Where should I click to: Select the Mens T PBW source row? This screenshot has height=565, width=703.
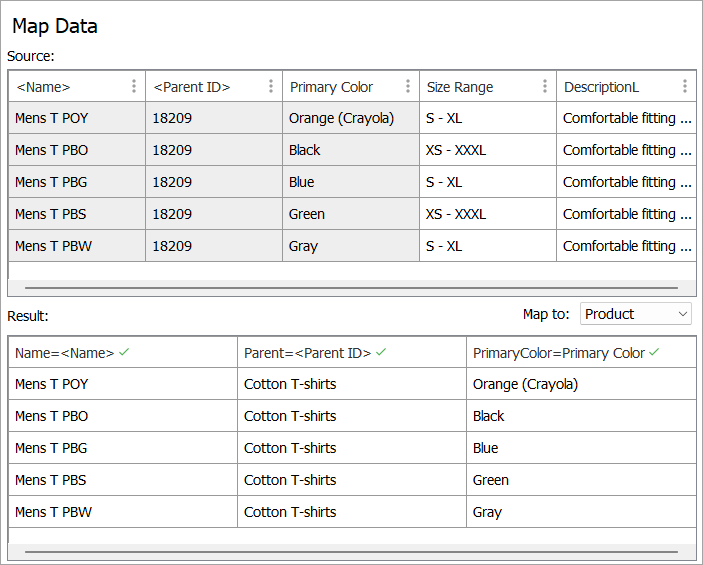53,246
